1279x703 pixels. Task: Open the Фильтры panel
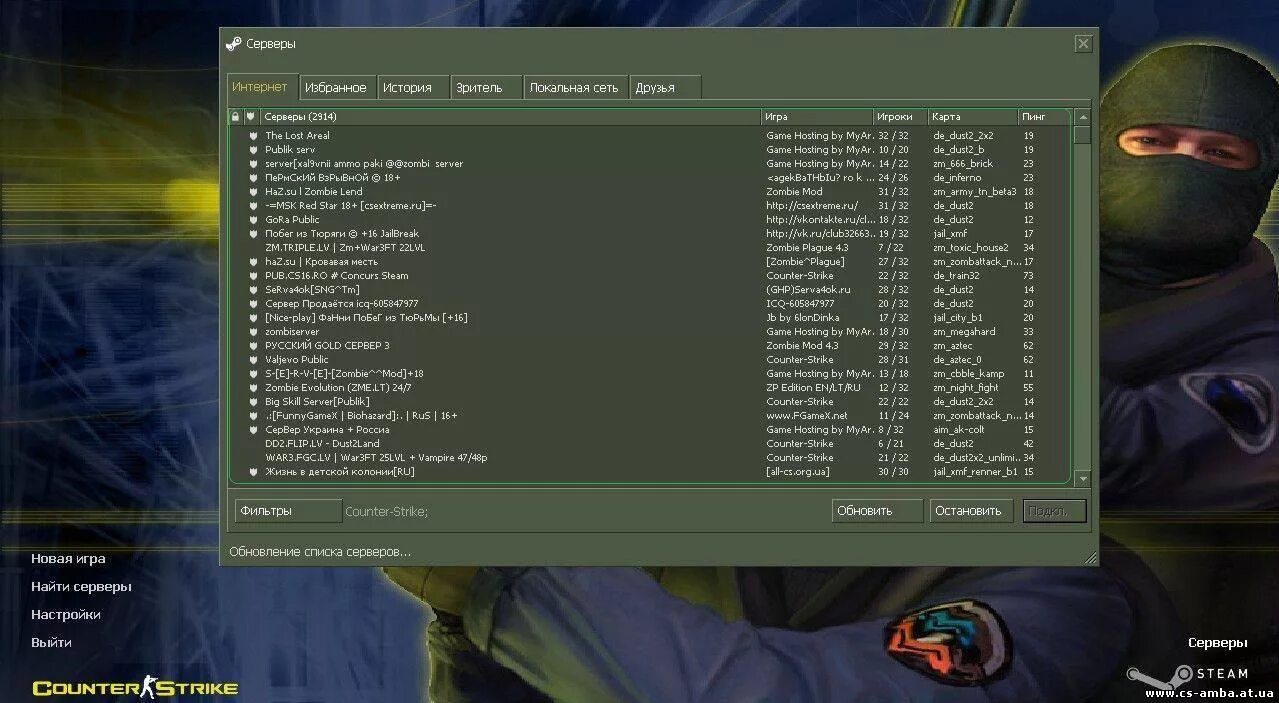(287, 510)
